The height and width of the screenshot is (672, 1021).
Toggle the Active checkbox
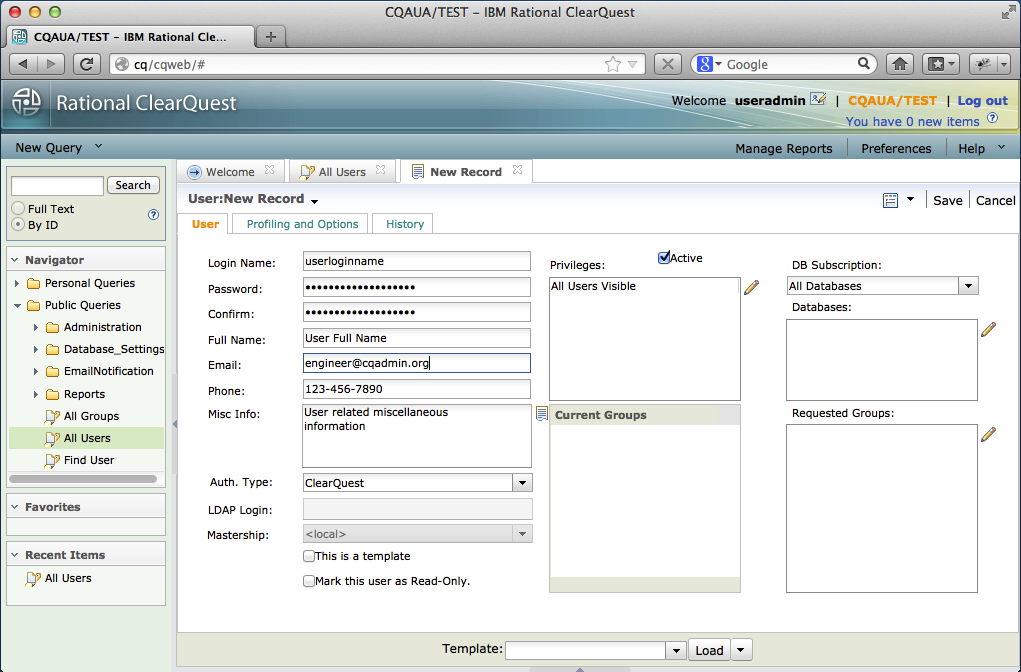tap(664, 258)
